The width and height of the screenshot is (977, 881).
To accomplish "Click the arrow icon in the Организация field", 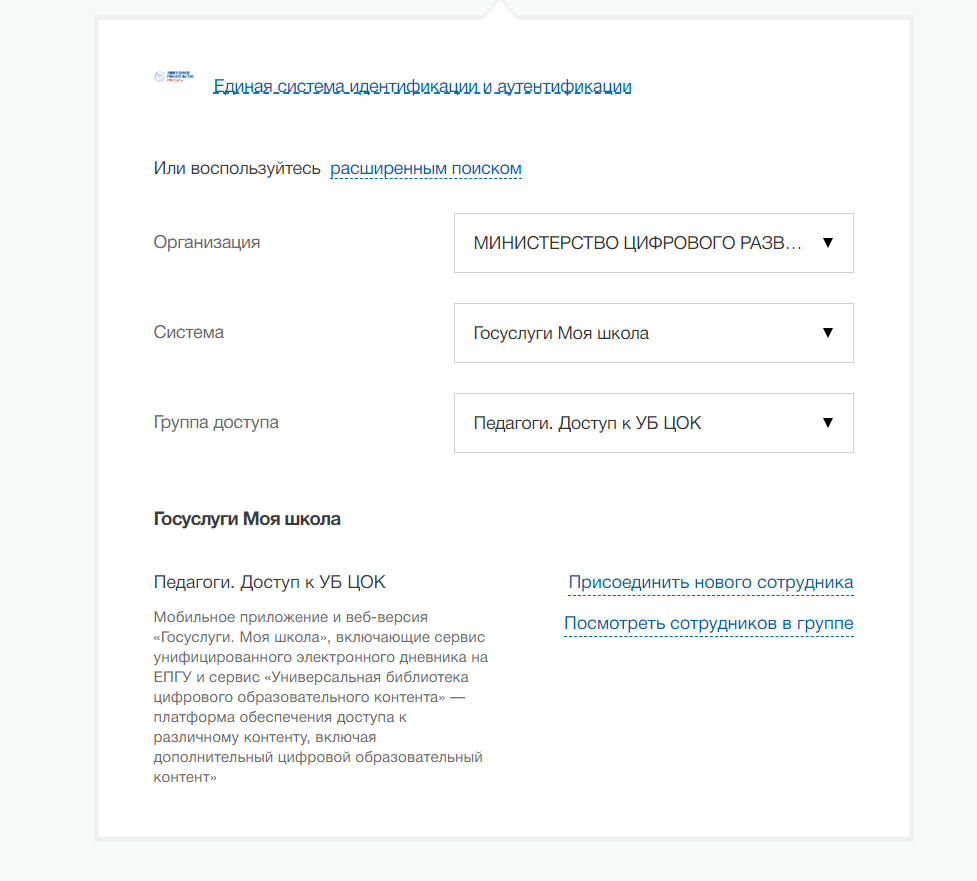I will point(827,243).
